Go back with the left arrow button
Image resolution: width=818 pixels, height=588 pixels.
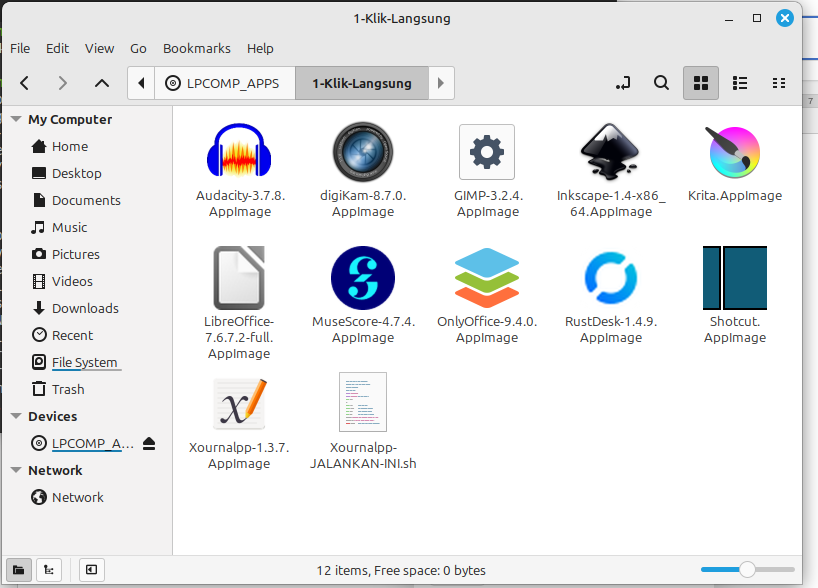pyautogui.click(x=25, y=83)
